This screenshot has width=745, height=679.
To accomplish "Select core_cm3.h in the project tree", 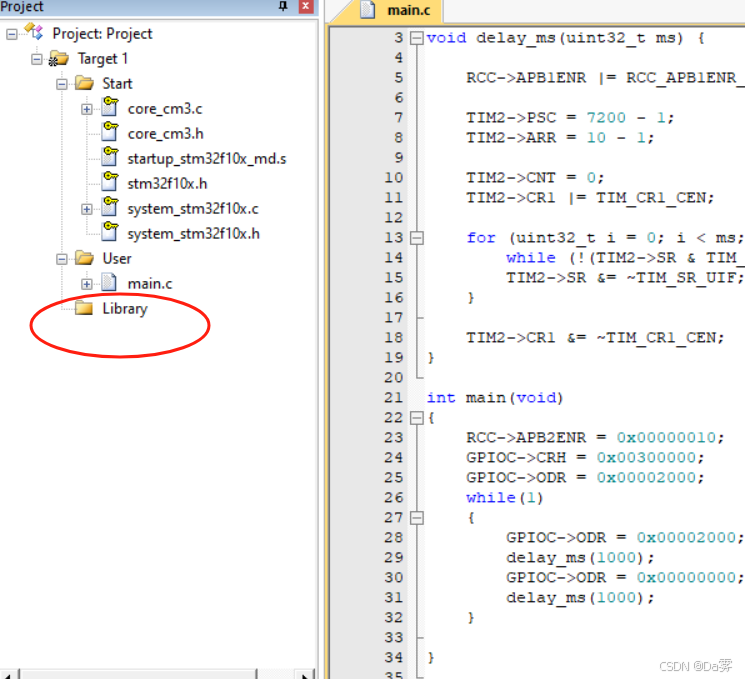I will [x=165, y=134].
